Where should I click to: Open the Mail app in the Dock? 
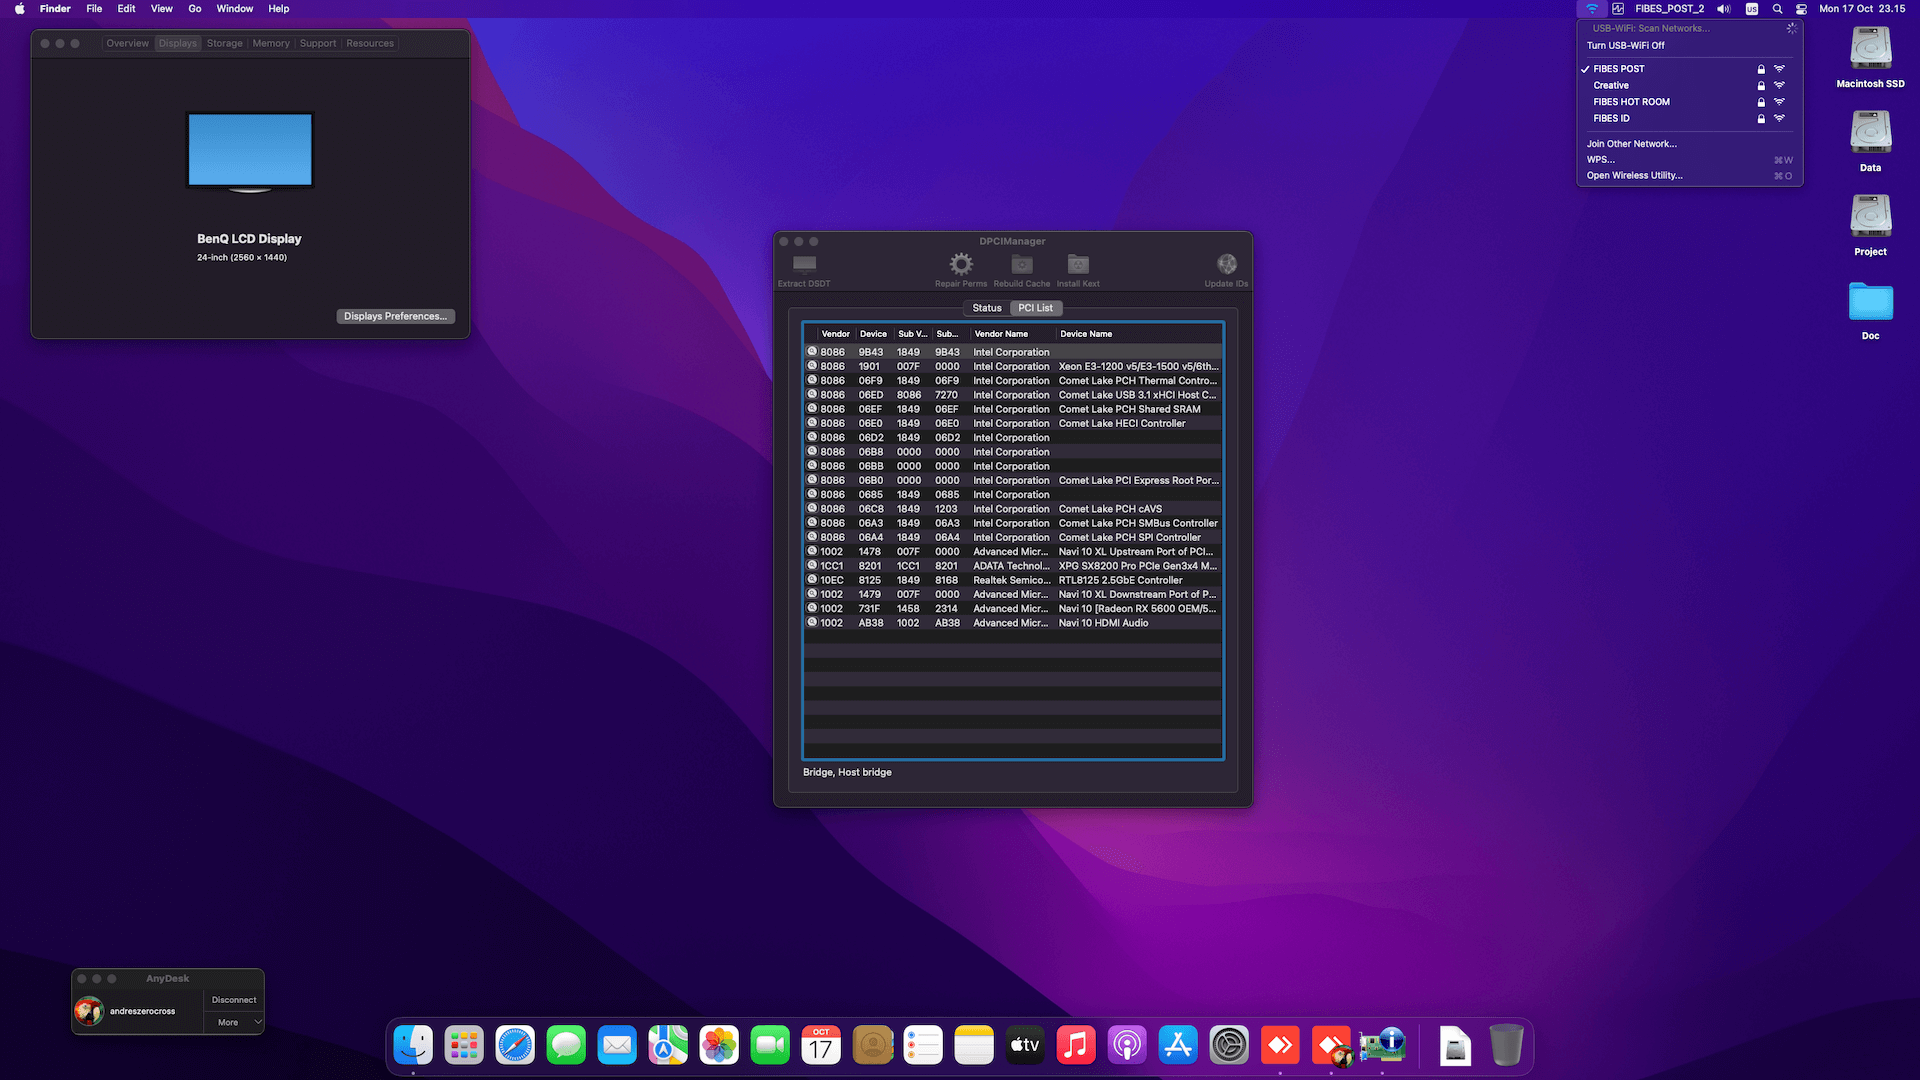coord(617,1045)
